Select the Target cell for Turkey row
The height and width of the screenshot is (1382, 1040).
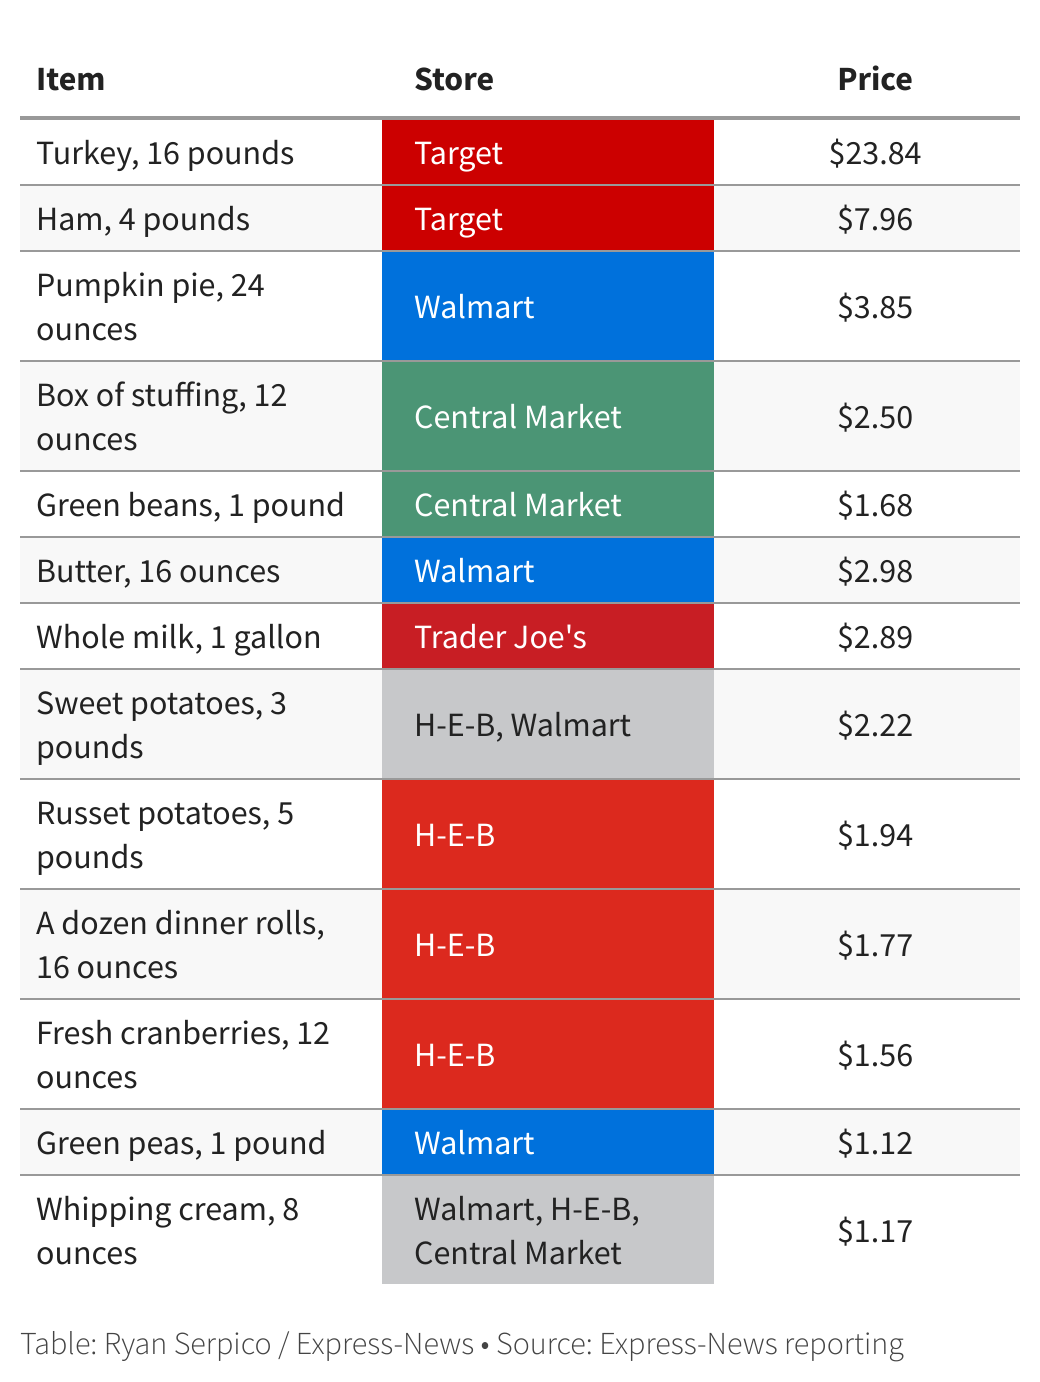548,153
